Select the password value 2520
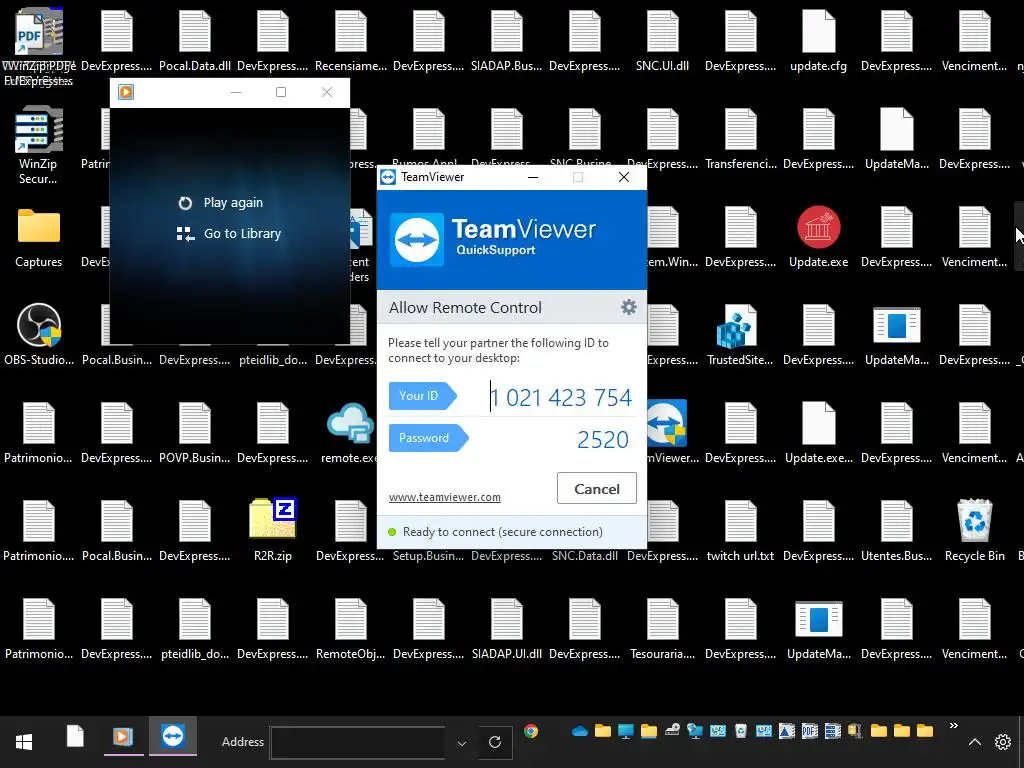The height and width of the screenshot is (768, 1024). tap(603, 440)
